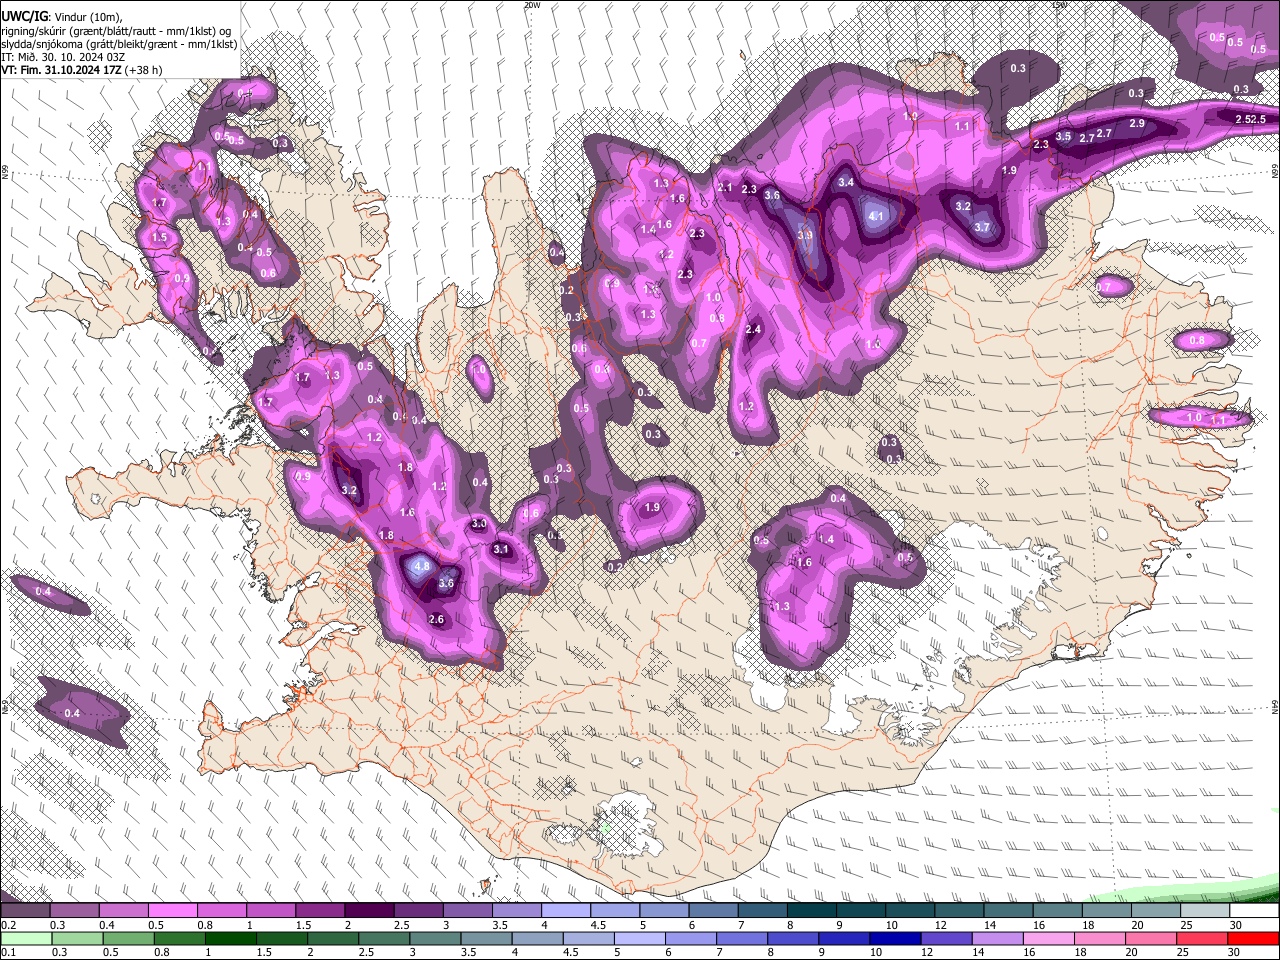
Task: Click the violet swatch between 12 and 14 lower scale
Action: 947,938
